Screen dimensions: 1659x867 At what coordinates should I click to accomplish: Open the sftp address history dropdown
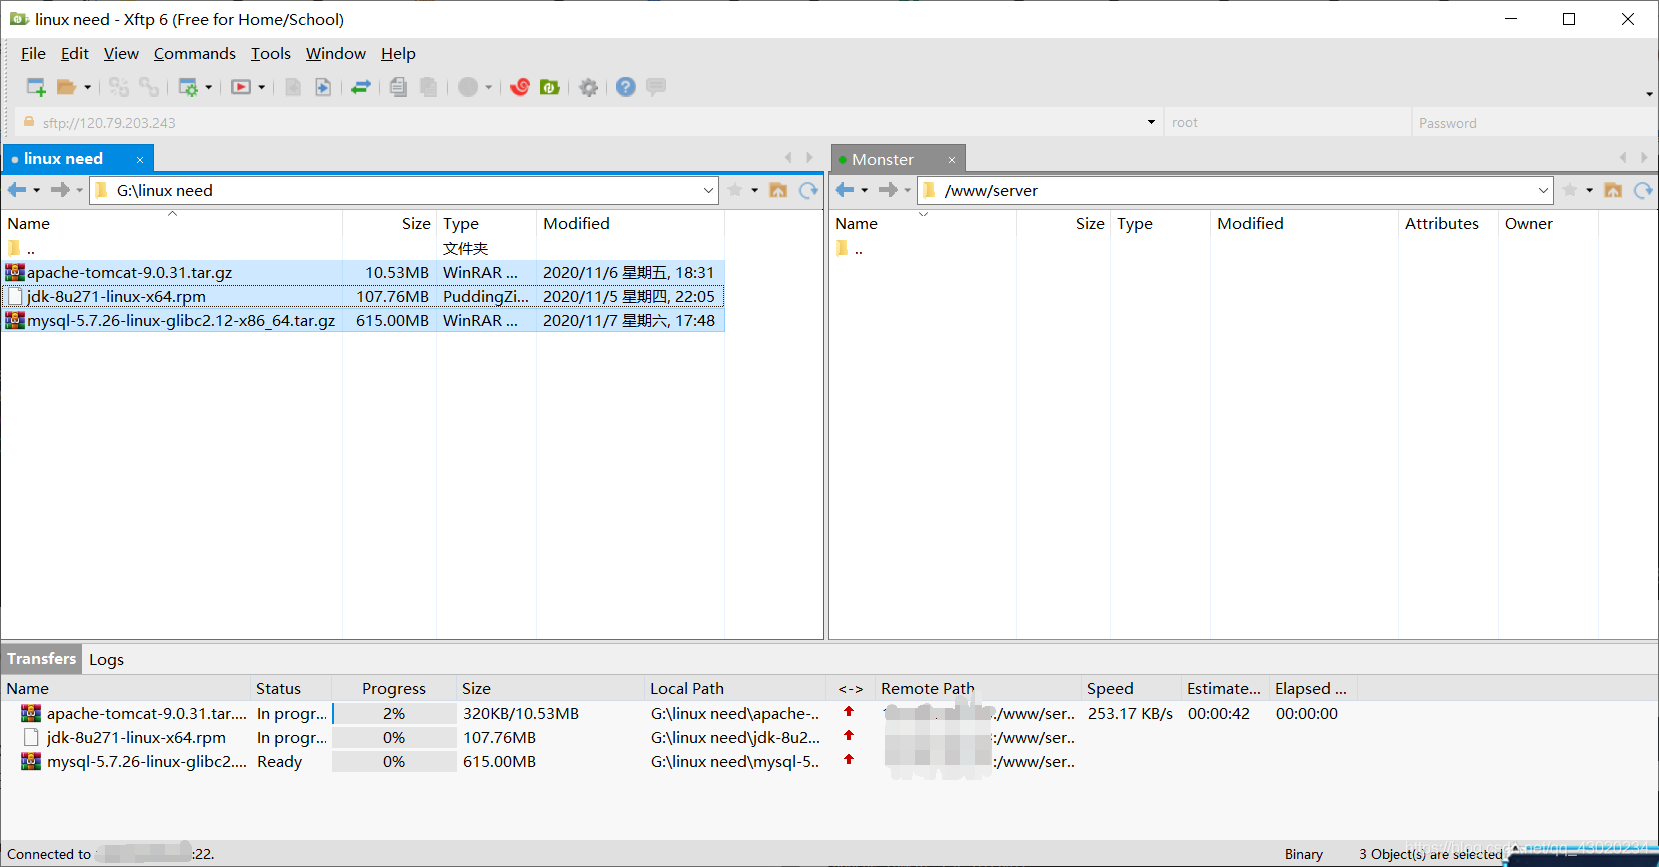tap(1151, 122)
